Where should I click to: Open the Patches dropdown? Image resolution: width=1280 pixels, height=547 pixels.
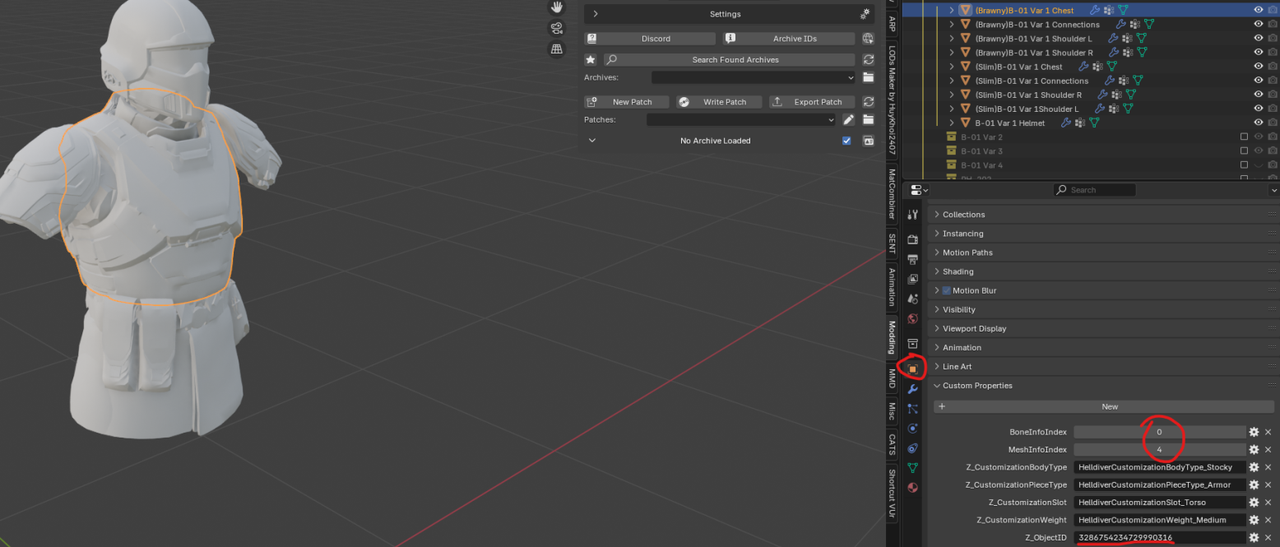pyautogui.click(x=741, y=120)
